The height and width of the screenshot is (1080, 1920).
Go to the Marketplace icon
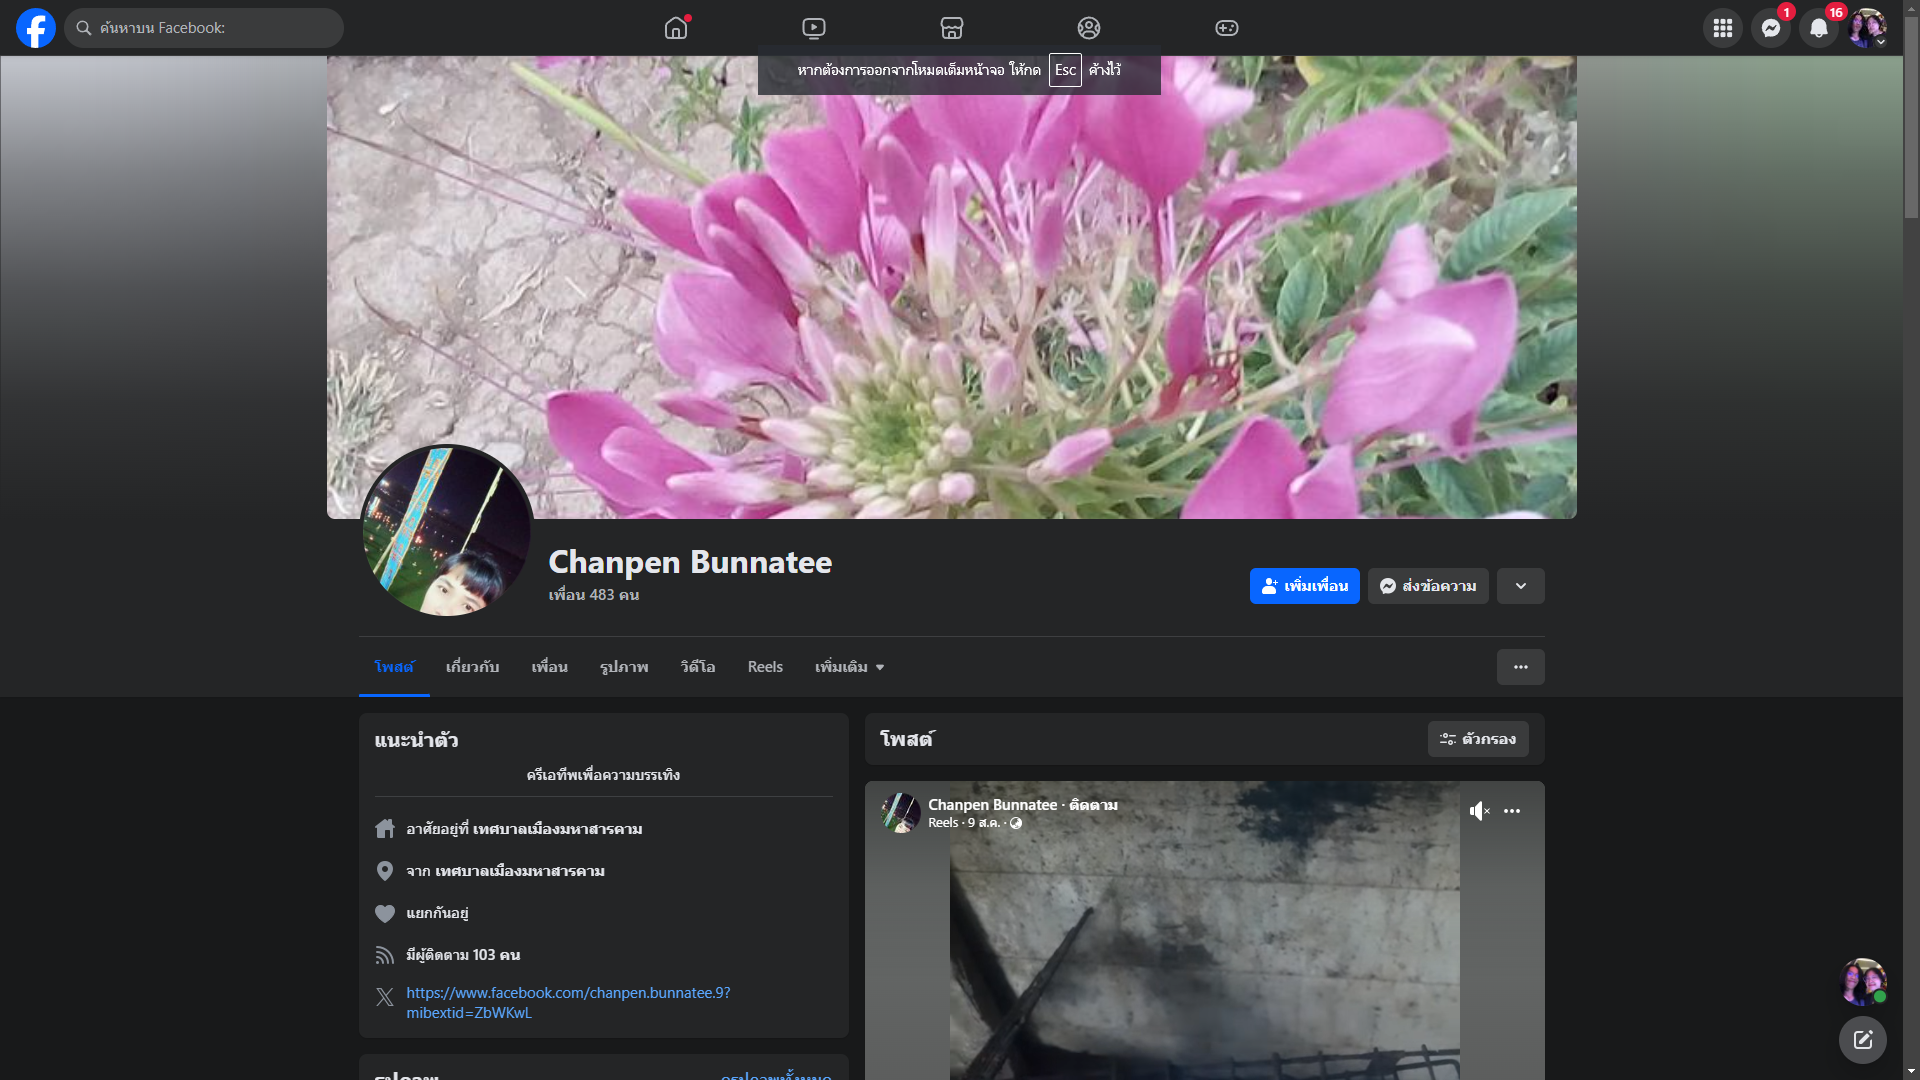(951, 28)
